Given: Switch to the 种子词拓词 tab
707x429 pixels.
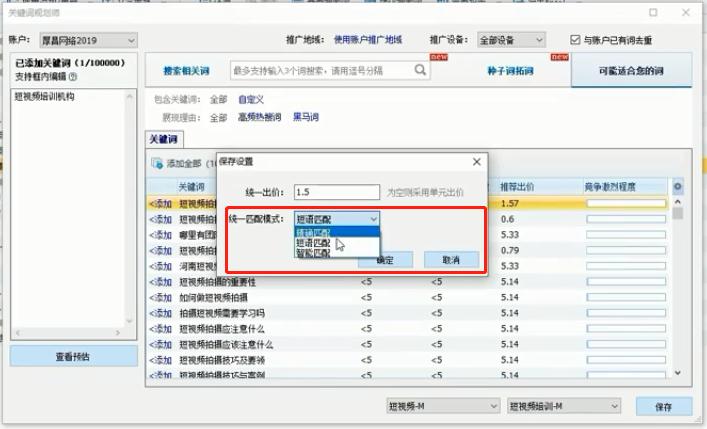Looking at the screenshot, I should pos(510,71).
